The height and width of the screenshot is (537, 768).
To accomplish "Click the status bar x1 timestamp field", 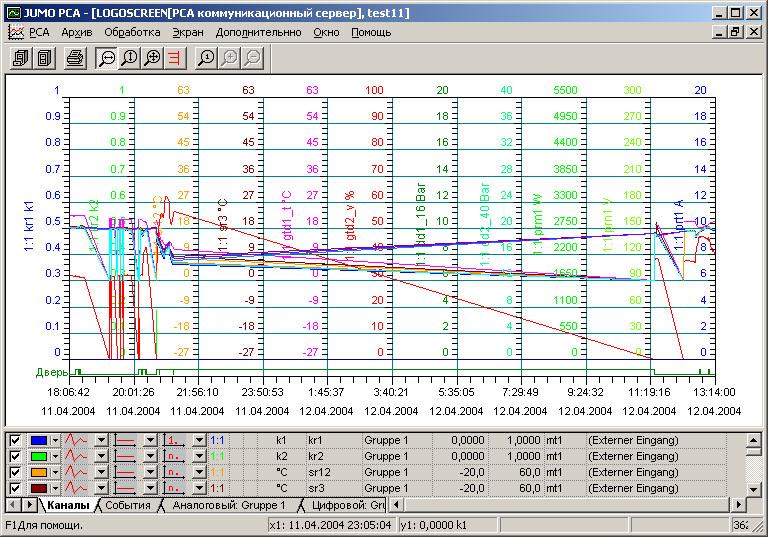I will pos(333,525).
